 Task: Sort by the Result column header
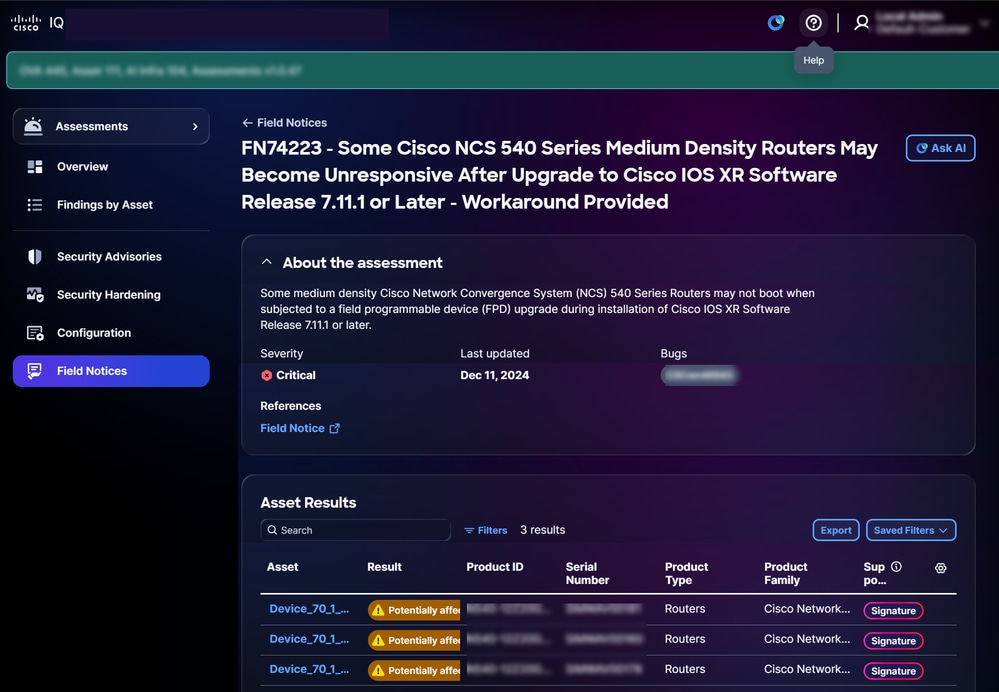point(384,566)
